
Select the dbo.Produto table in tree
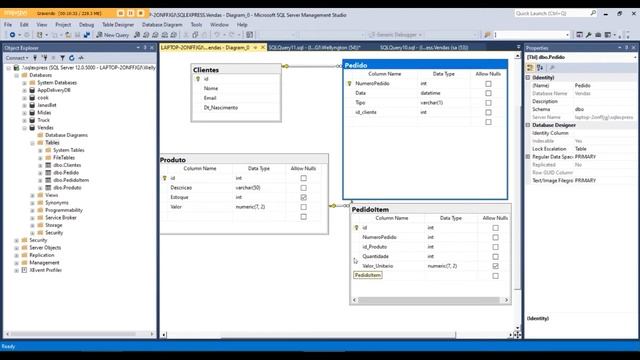[x=67, y=188]
